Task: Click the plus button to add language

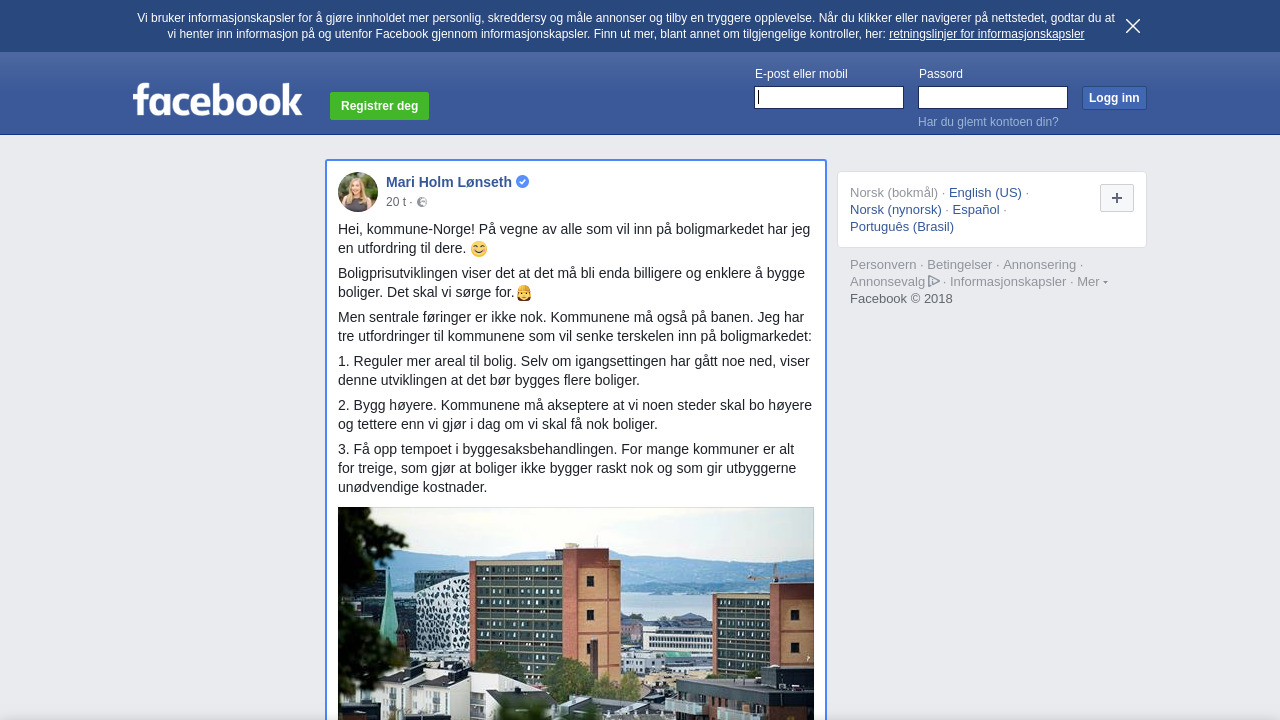Action: 1117,198
